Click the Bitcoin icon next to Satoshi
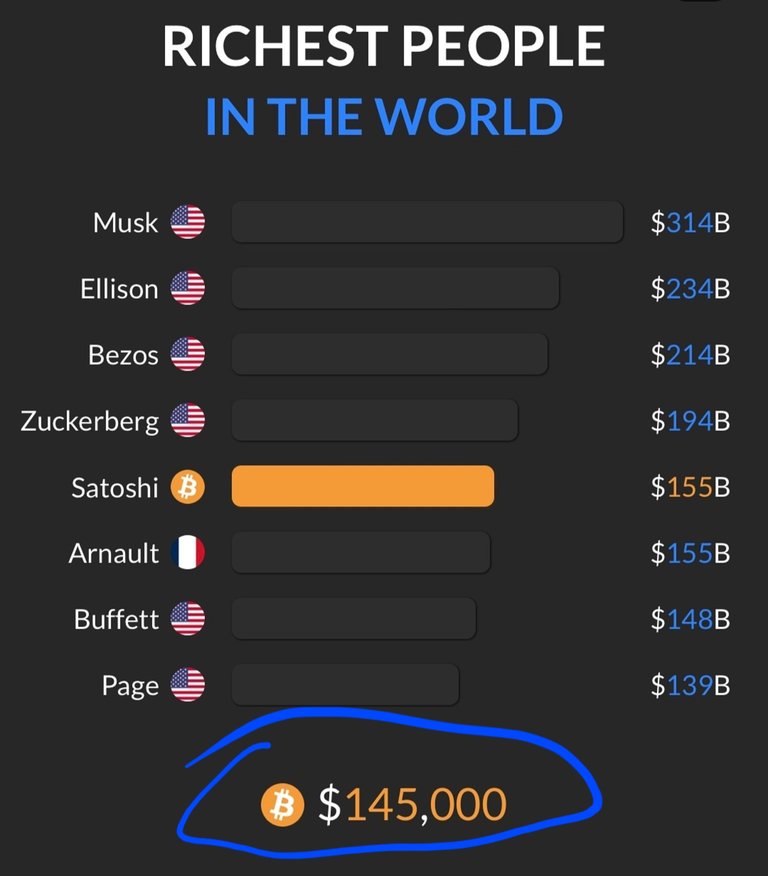Viewport: 768px width, 876px height. (188, 487)
